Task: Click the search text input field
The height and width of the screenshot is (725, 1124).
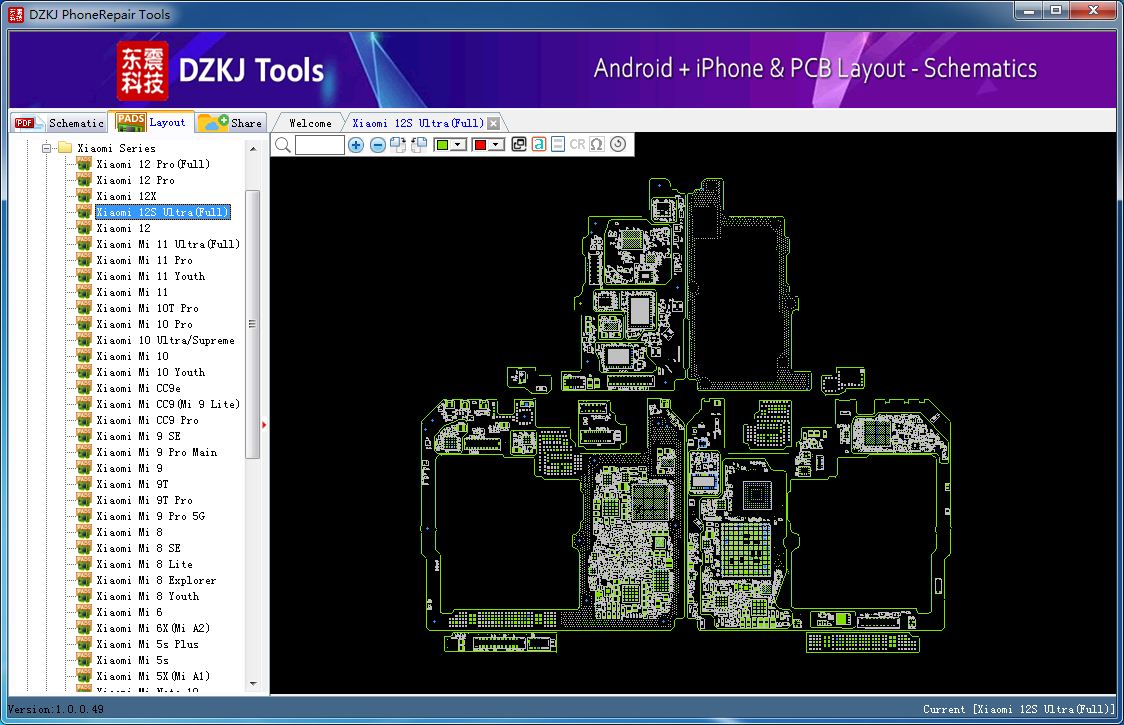Action: pyautogui.click(x=320, y=145)
